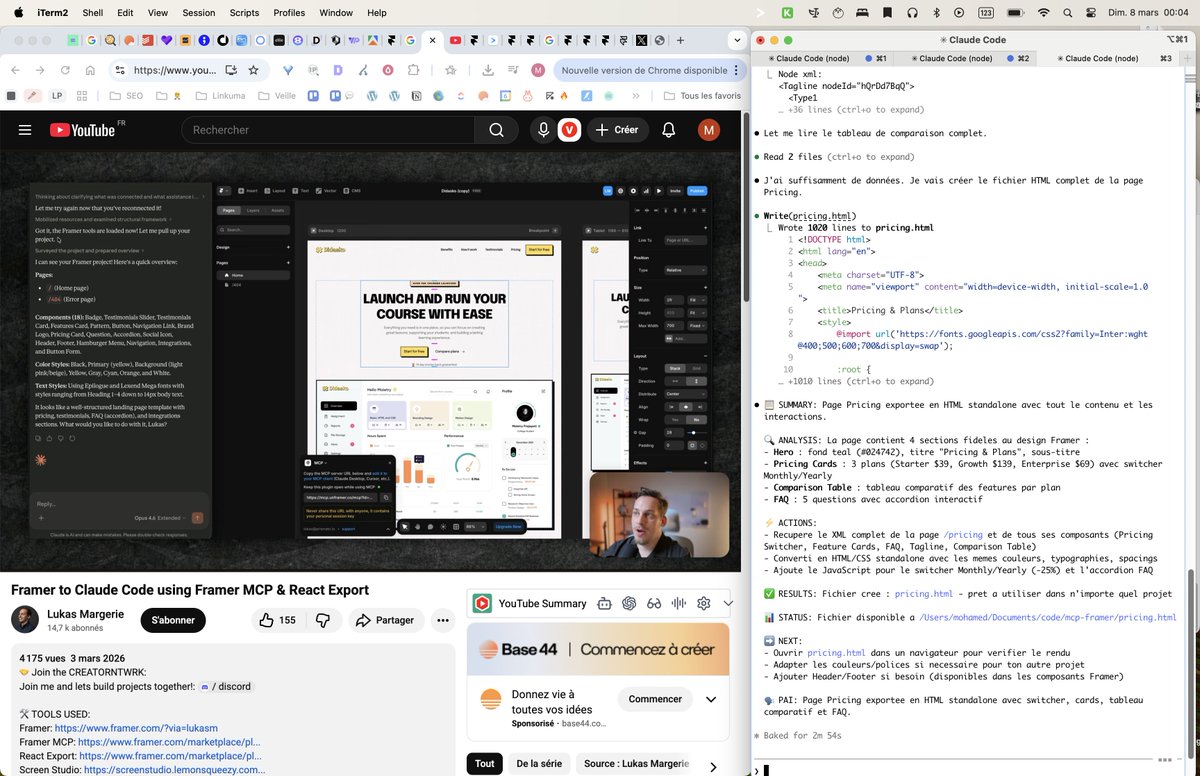Click the red V extension icon beside microphone
1200x776 pixels.
(570, 130)
